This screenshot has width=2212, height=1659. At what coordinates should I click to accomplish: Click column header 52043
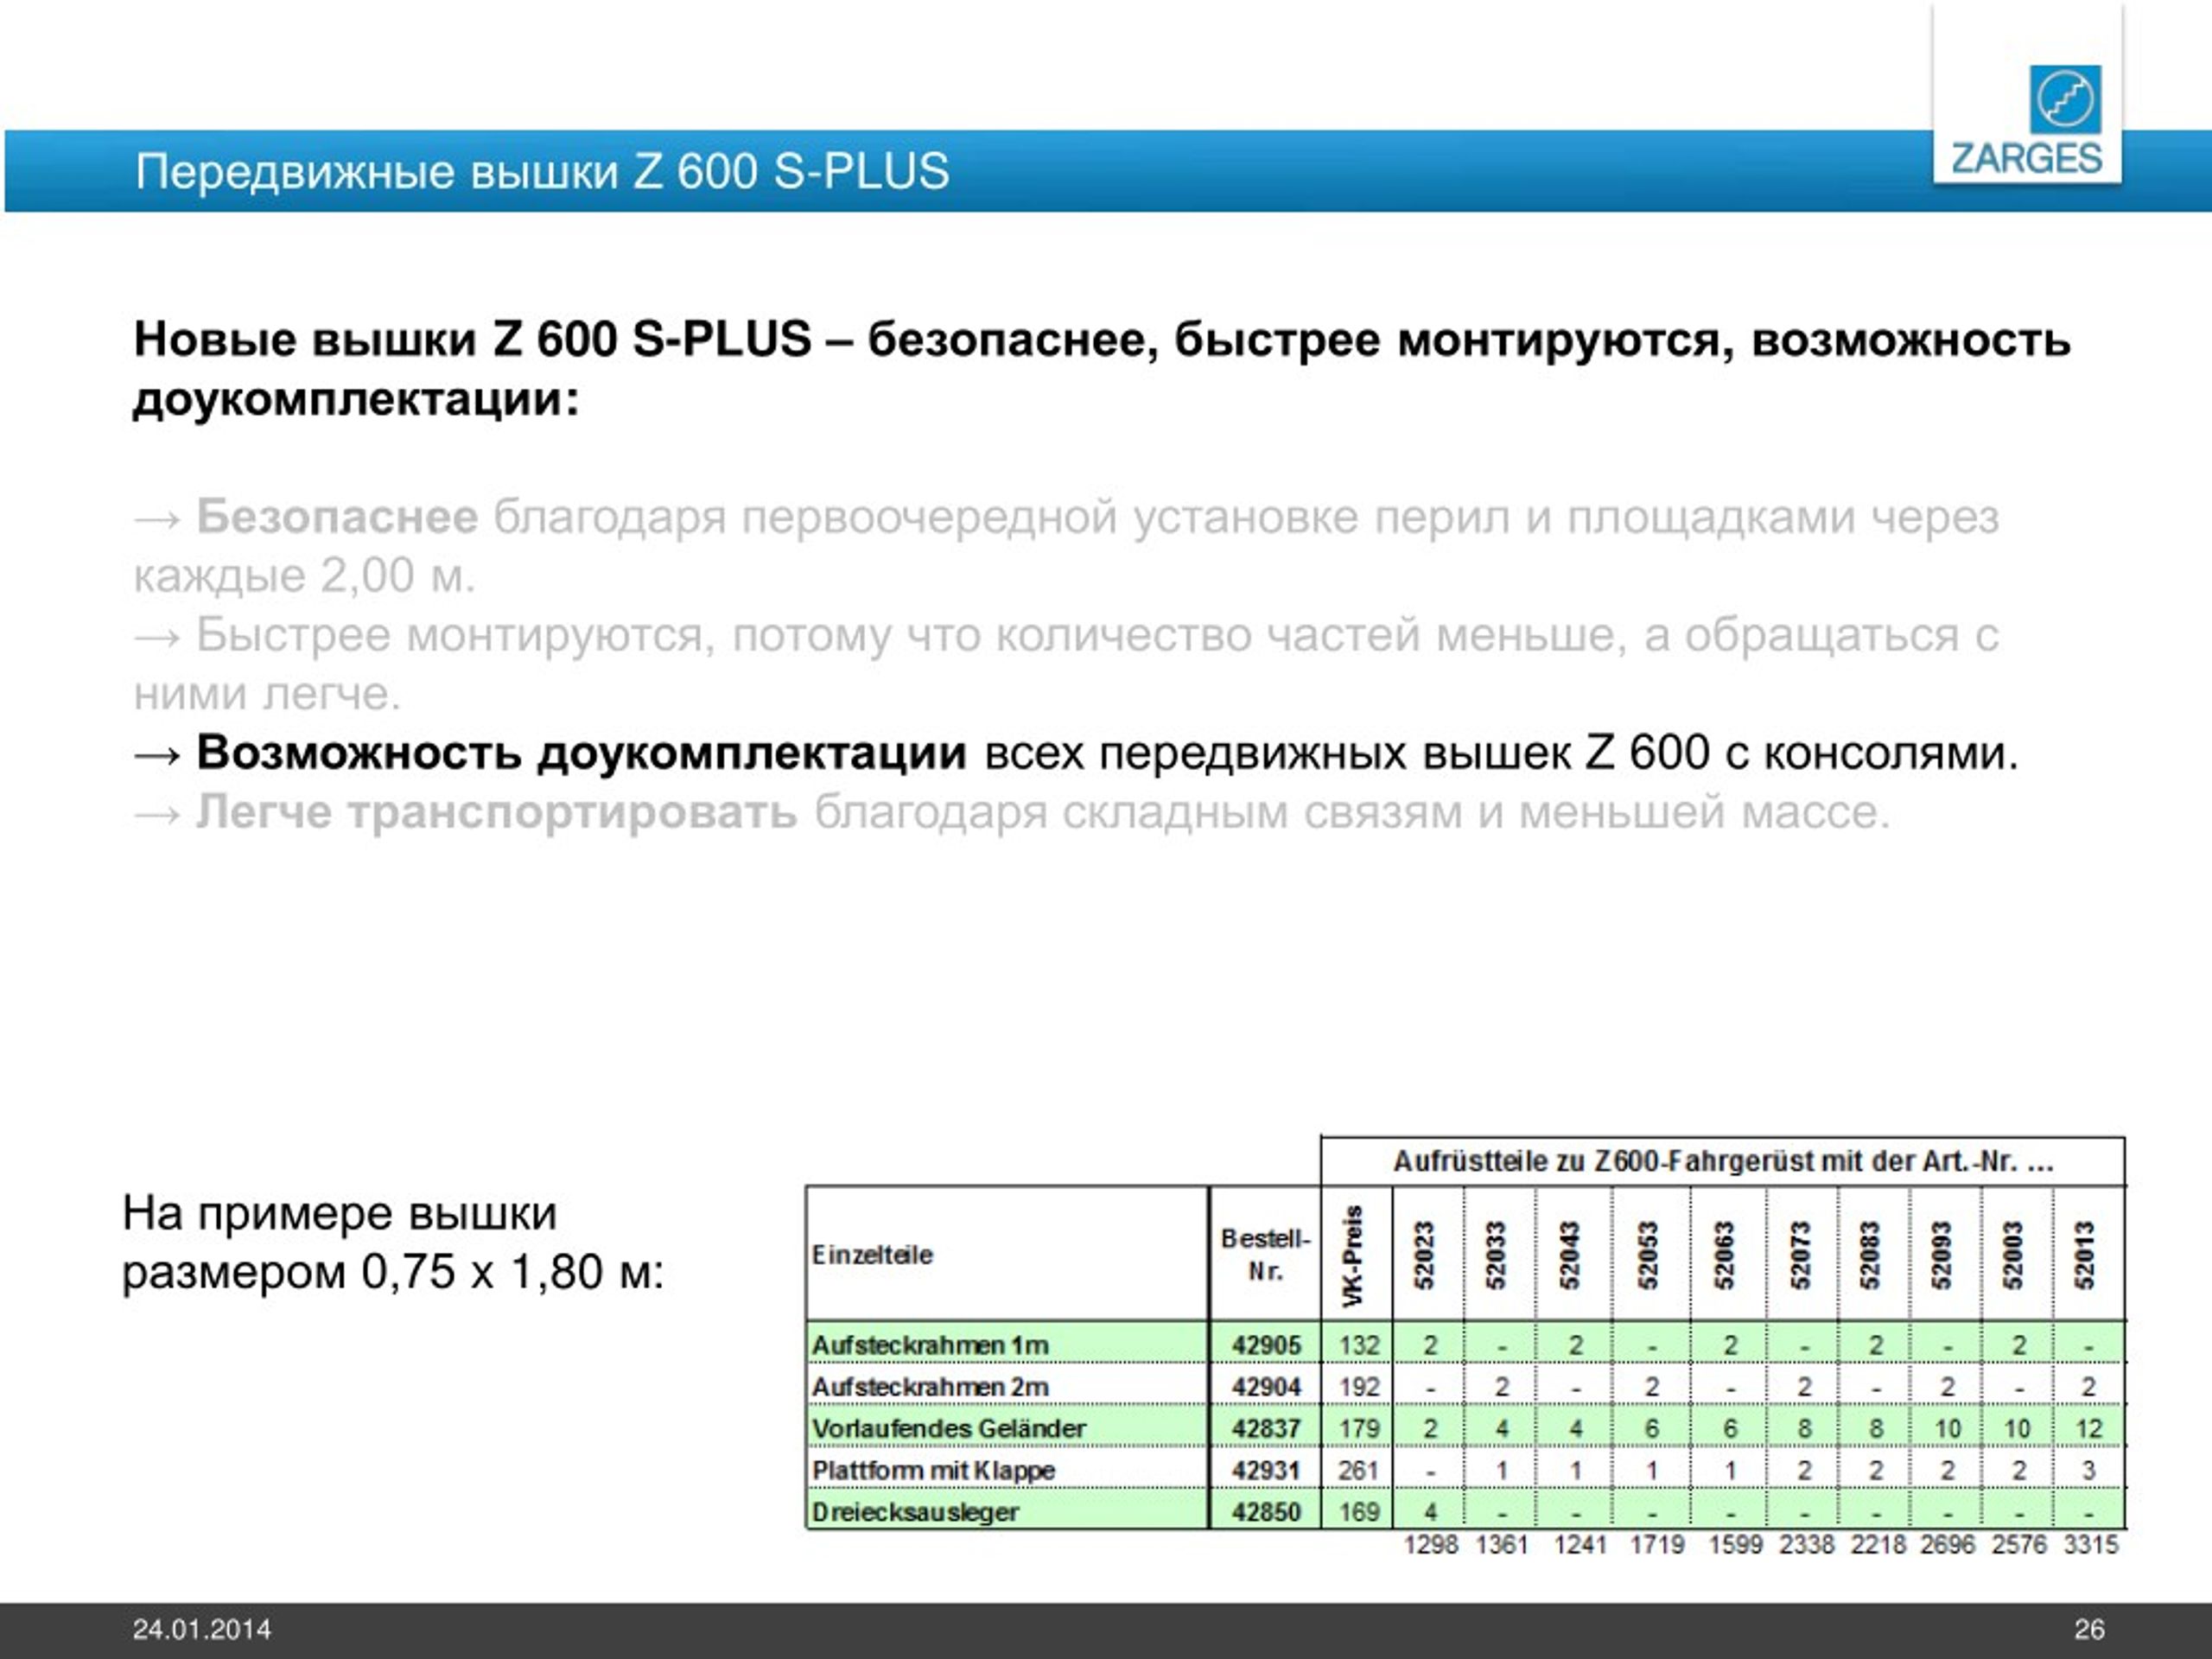1570,1255
